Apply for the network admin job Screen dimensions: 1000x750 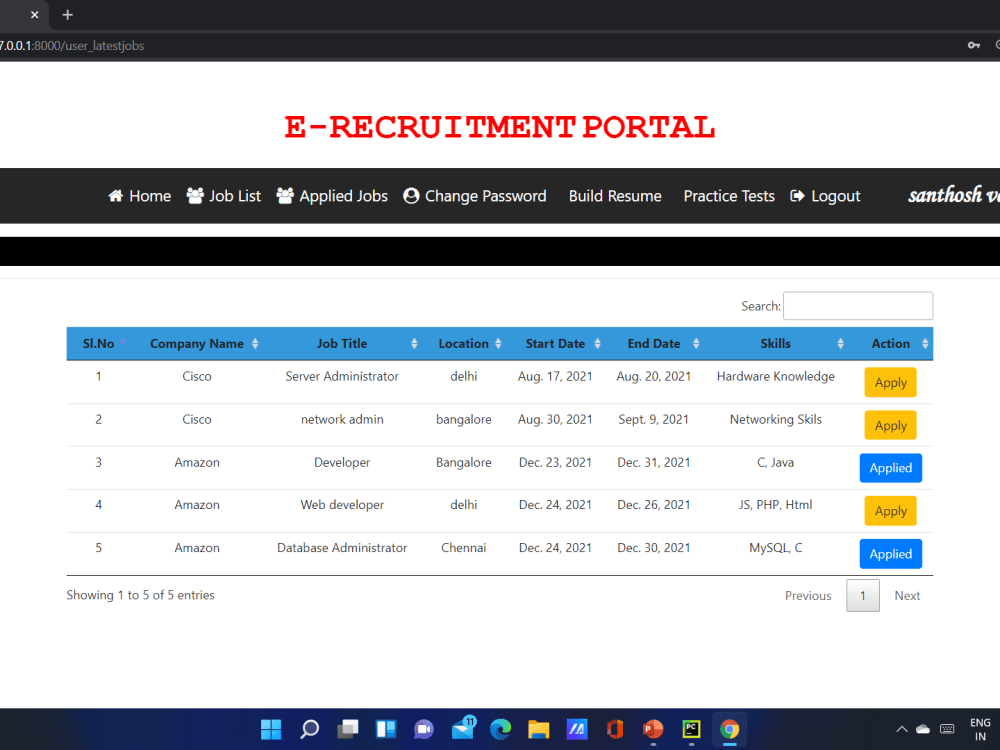point(890,425)
